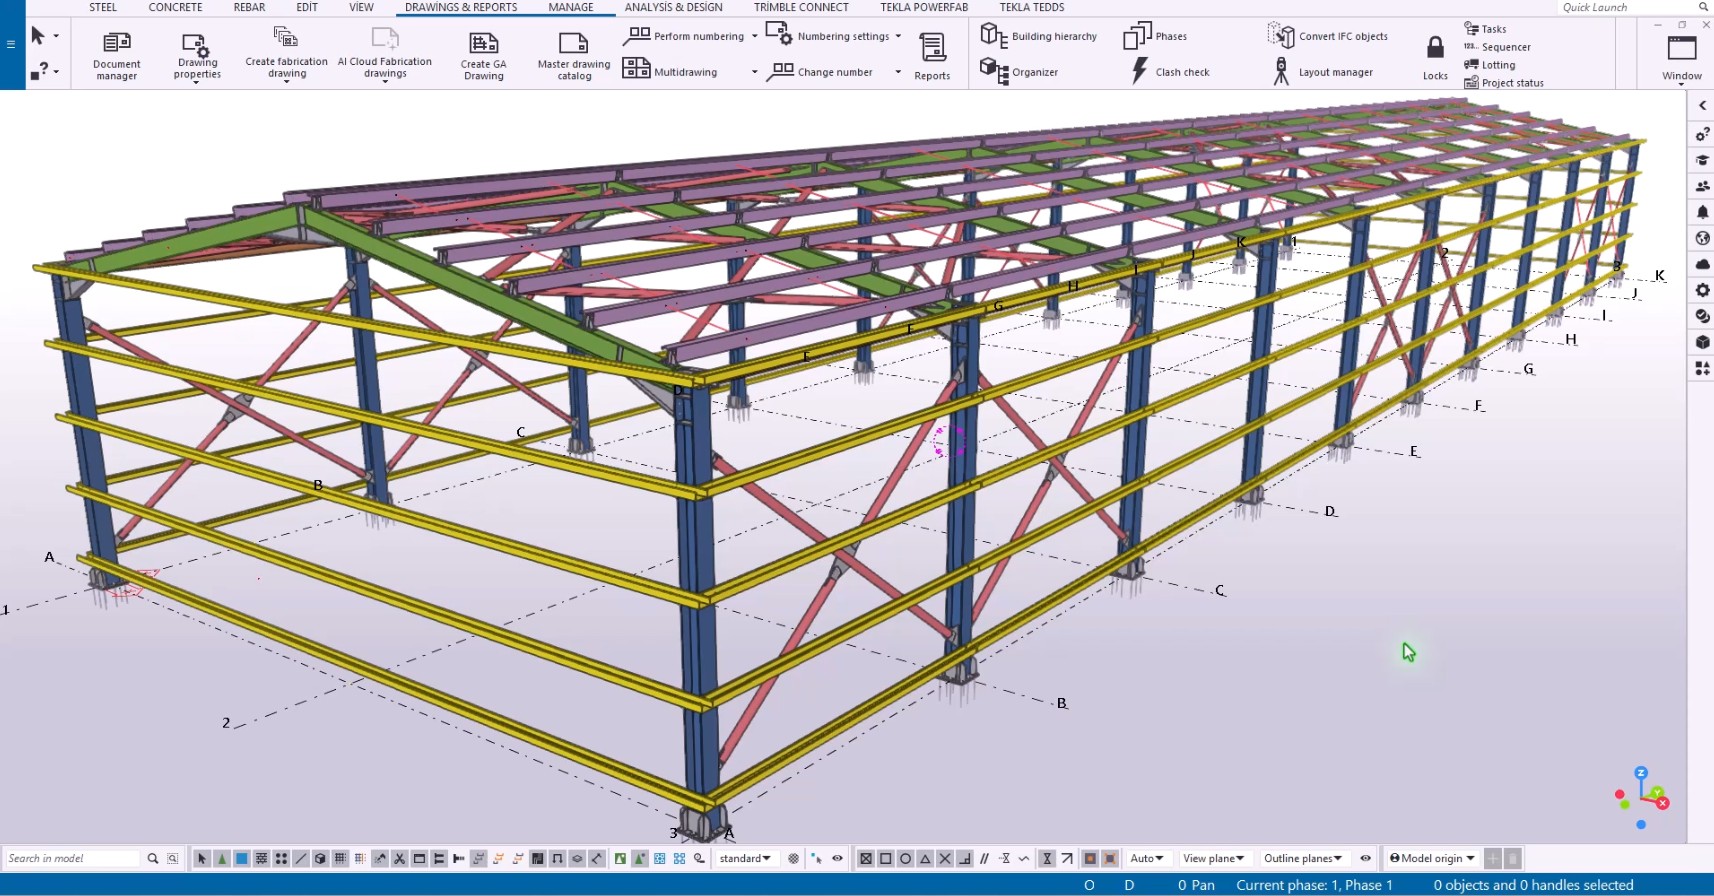Switch to the STEEL ribbon tab
The height and width of the screenshot is (896, 1714).
pyautogui.click(x=103, y=7)
